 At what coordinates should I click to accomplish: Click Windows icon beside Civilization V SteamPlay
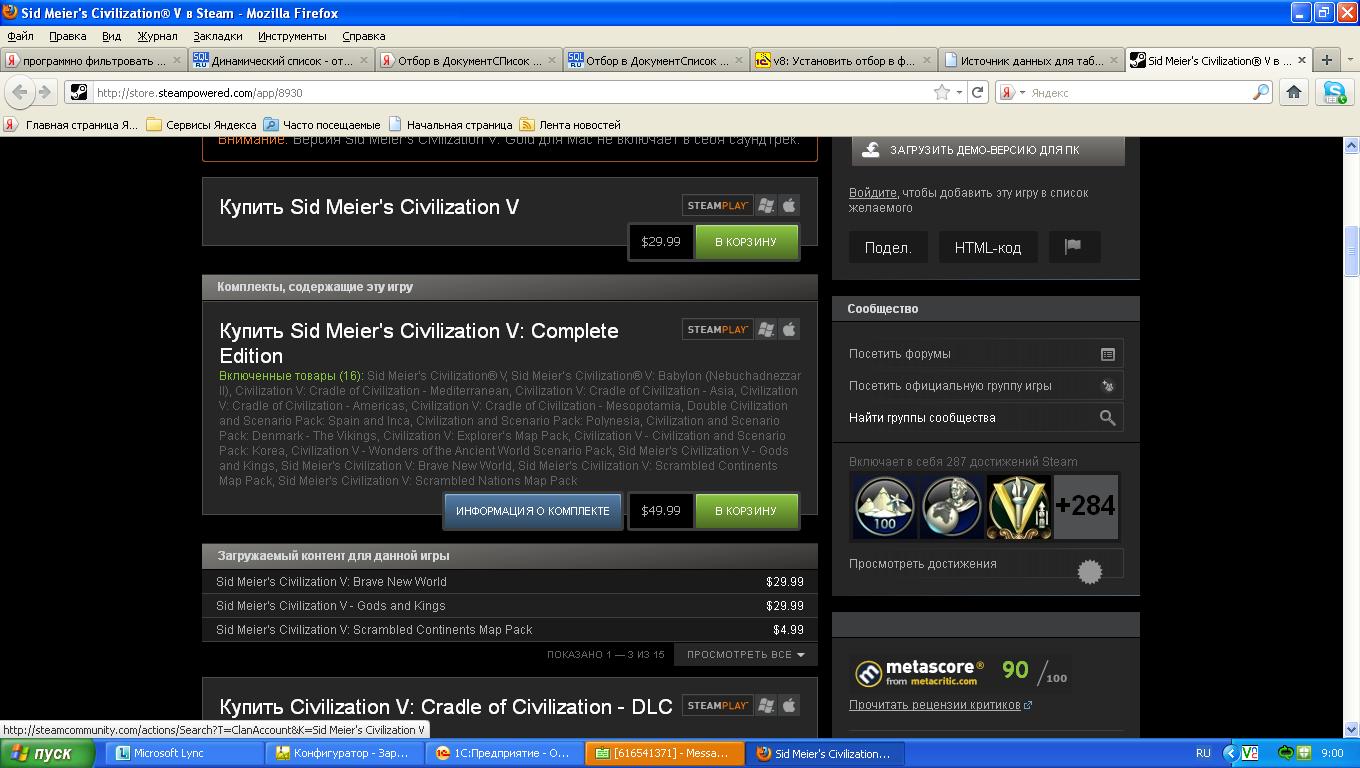point(766,205)
